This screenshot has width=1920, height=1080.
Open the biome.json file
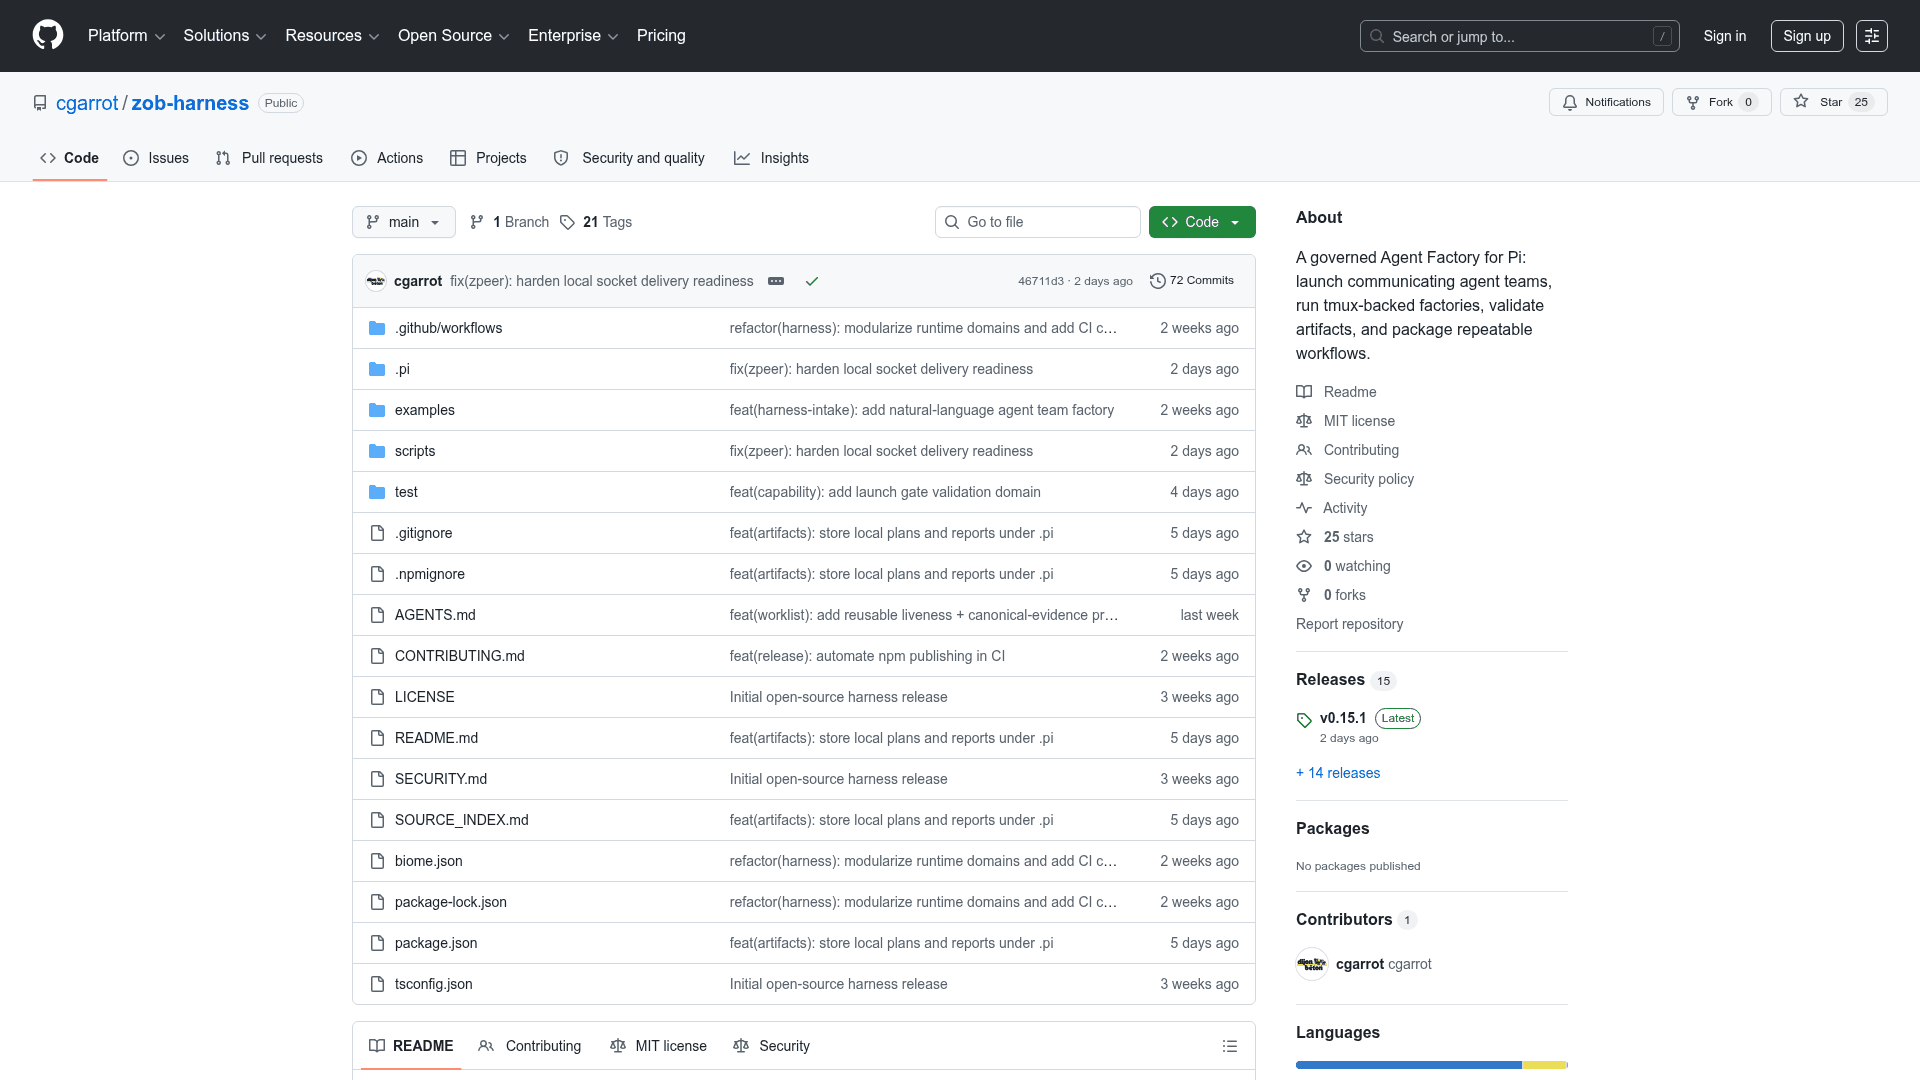(429, 861)
